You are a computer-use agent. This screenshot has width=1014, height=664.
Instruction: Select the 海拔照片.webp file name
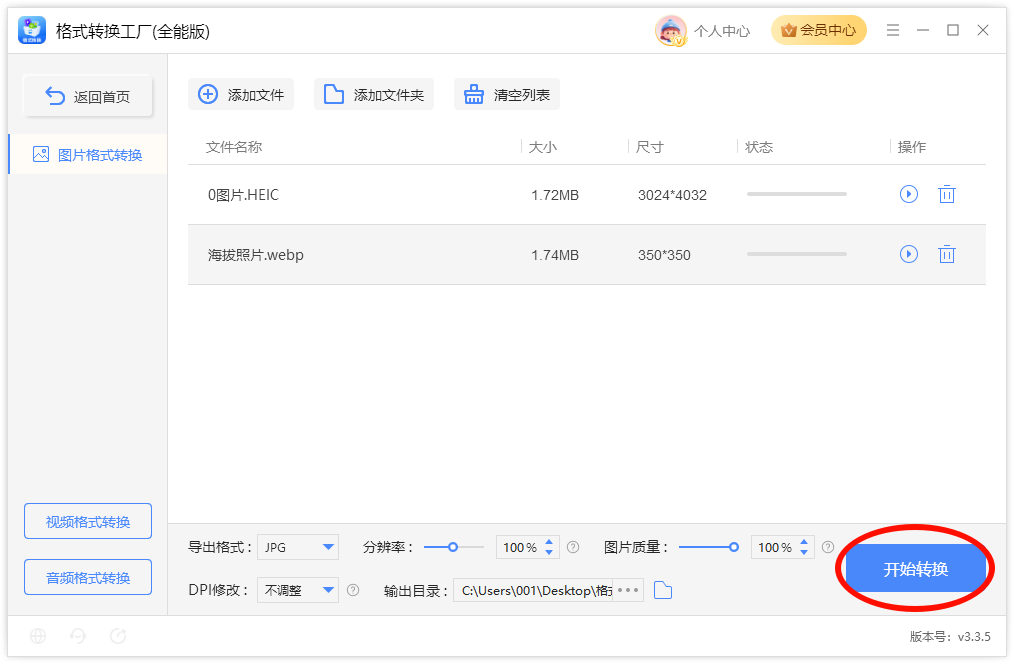pyautogui.click(x=255, y=255)
